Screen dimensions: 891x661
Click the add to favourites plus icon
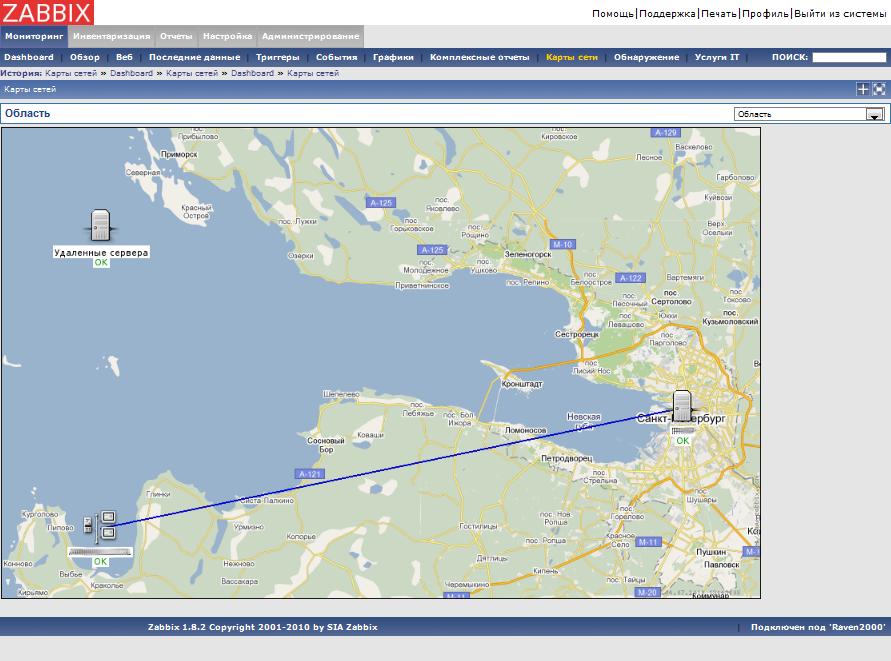click(x=863, y=89)
